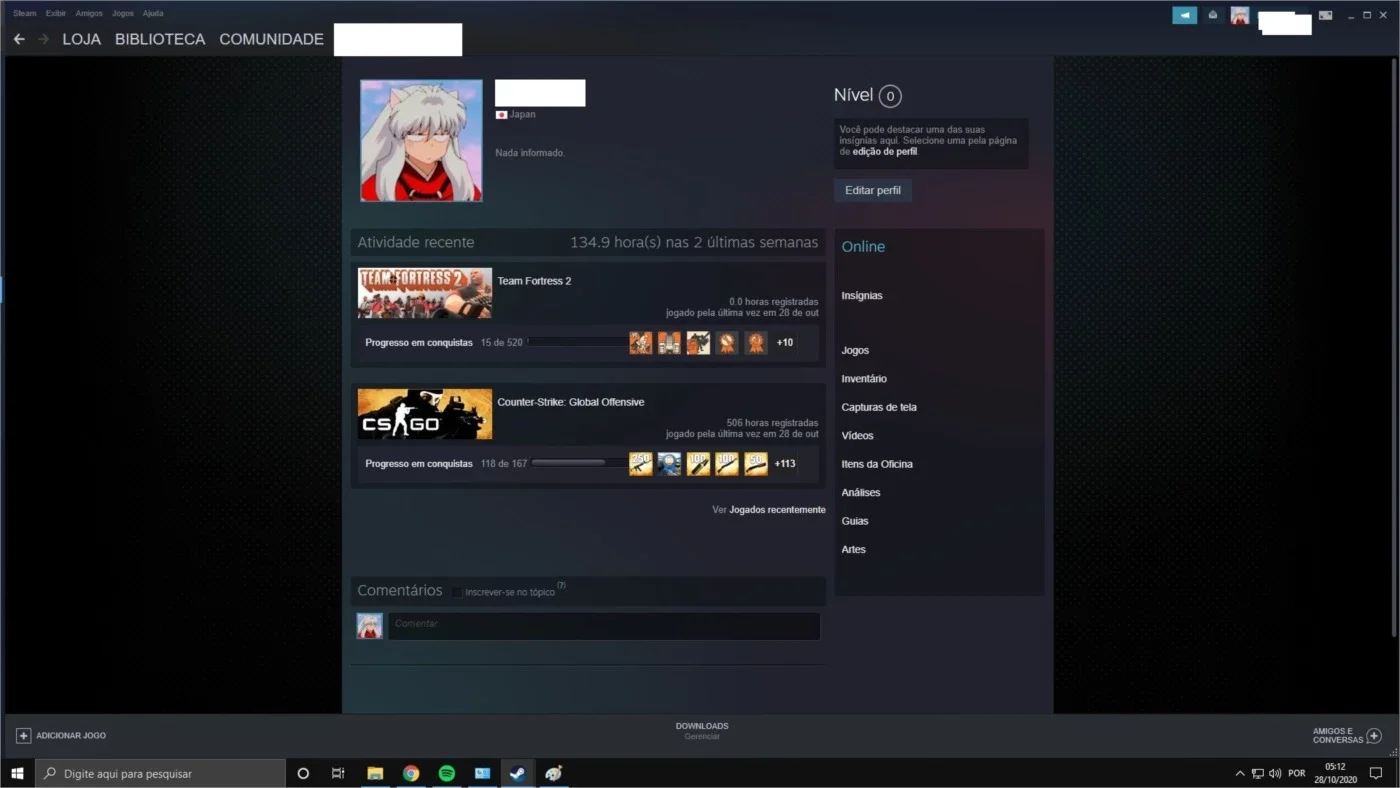Viewport: 1400px width, 788px height.
Task: Open File Explorer from the taskbar
Action: pyautogui.click(x=375, y=773)
